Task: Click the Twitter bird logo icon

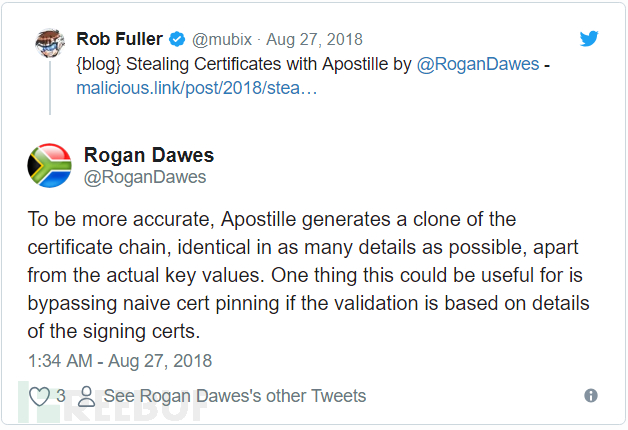Action: tap(590, 39)
